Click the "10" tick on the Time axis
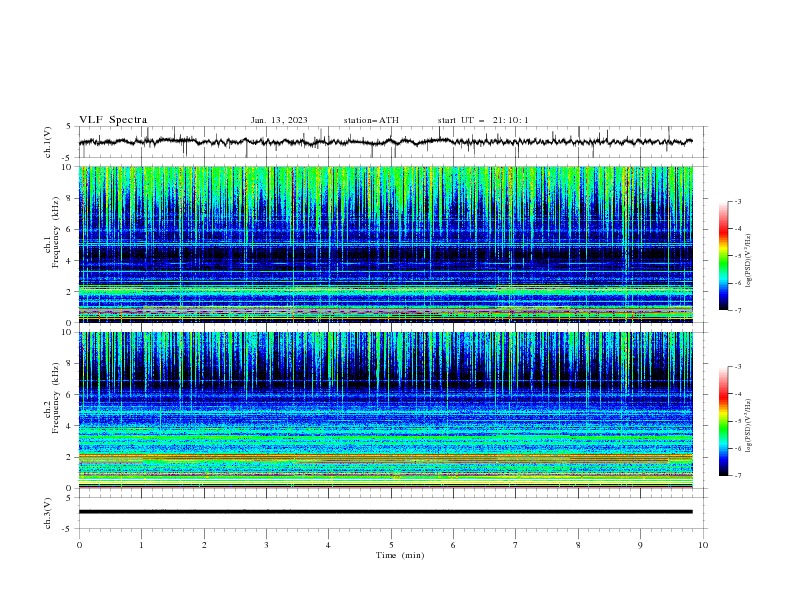The width and height of the screenshot is (792, 612). tap(703, 545)
